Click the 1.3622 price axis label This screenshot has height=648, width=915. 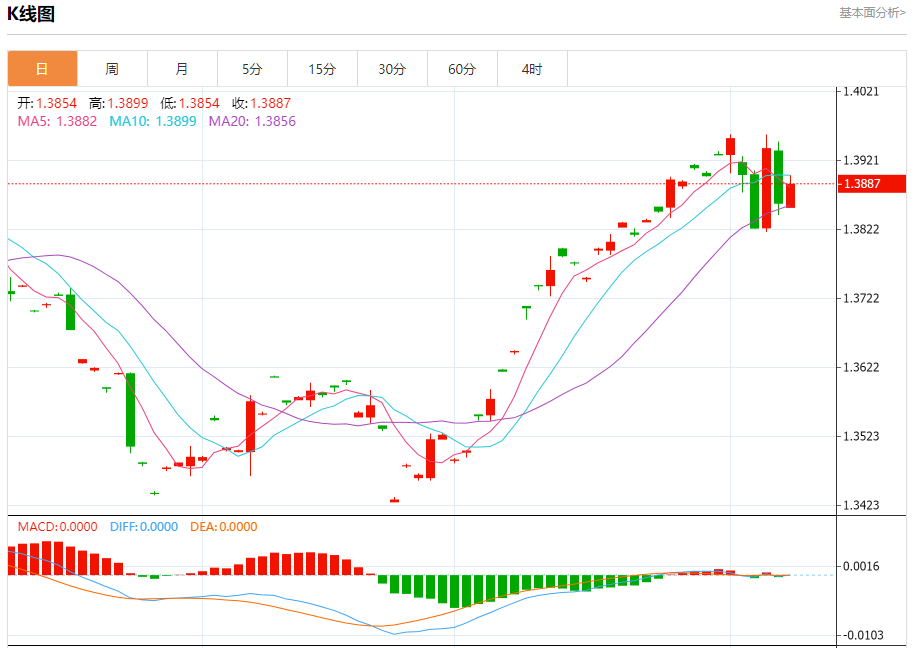[x=861, y=367]
